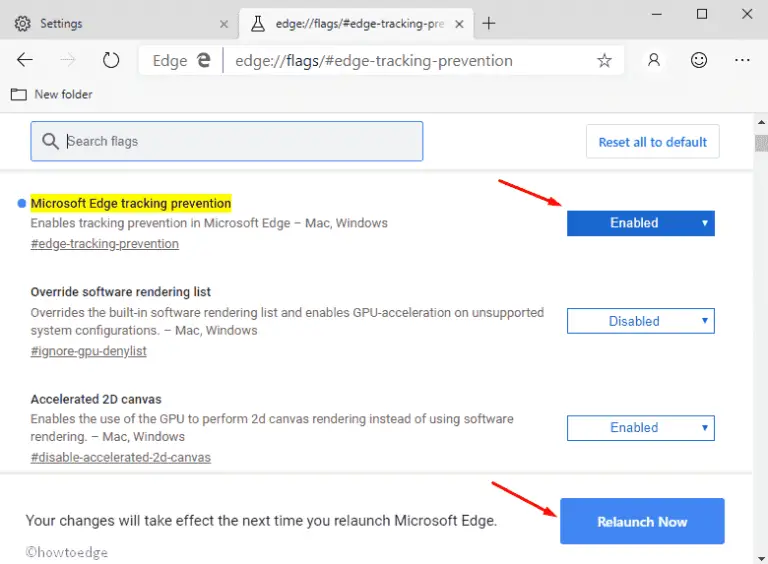Click the vertical scrollbar thumb
The width and height of the screenshot is (768, 564).
[759, 143]
